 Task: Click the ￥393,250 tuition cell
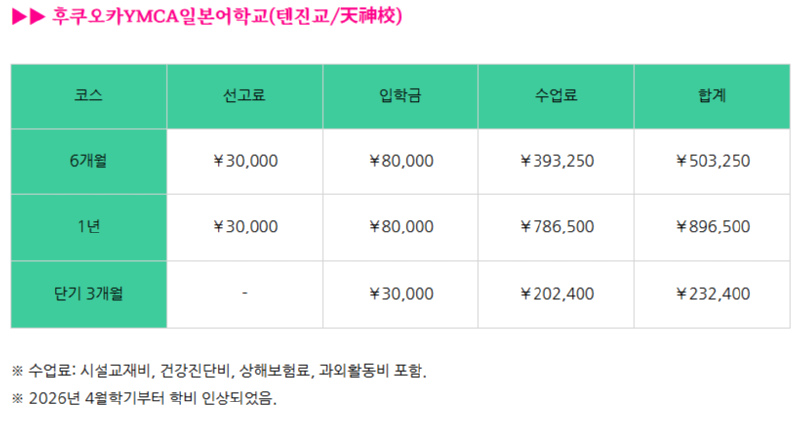[x=557, y=160]
